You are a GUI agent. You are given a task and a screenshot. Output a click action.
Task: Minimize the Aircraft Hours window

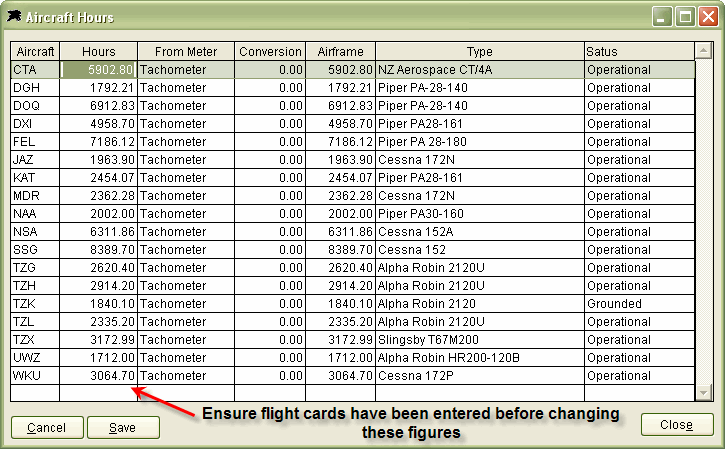tap(663, 17)
